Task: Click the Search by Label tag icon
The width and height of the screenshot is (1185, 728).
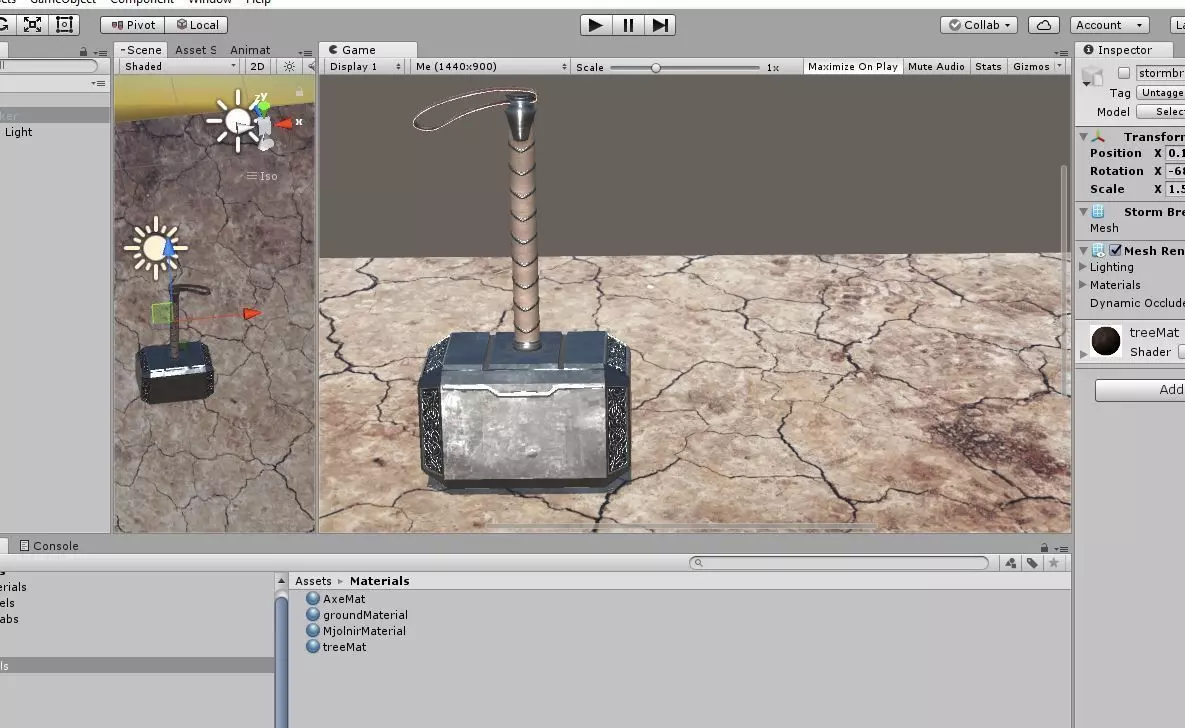Action: pos(1032,562)
